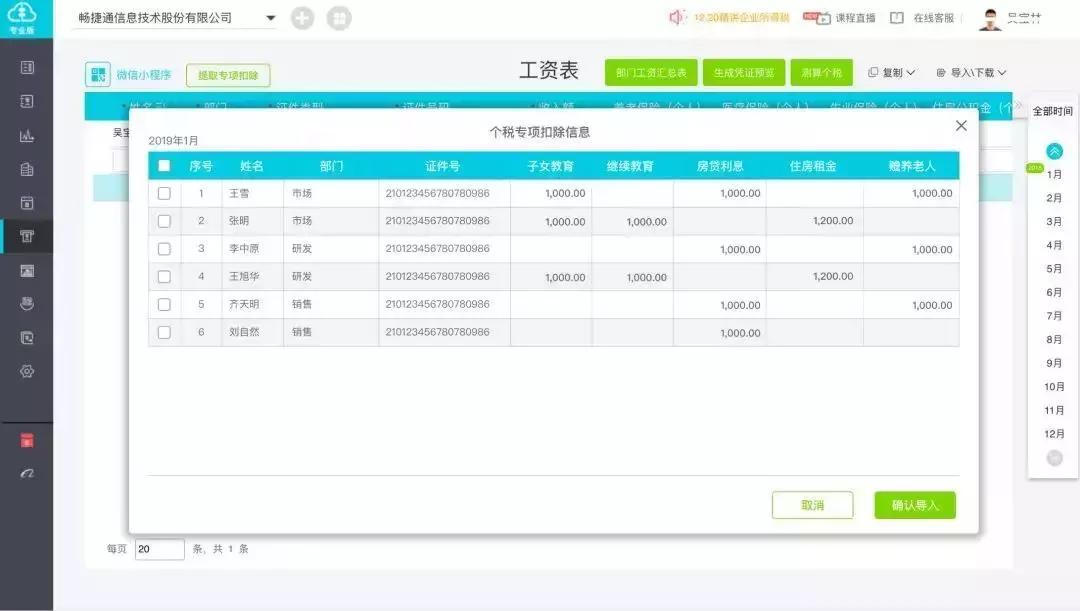Viewport: 1080px width, 611px height.
Task: Open the salary management icon in sidebar
Action: [27, 236]
